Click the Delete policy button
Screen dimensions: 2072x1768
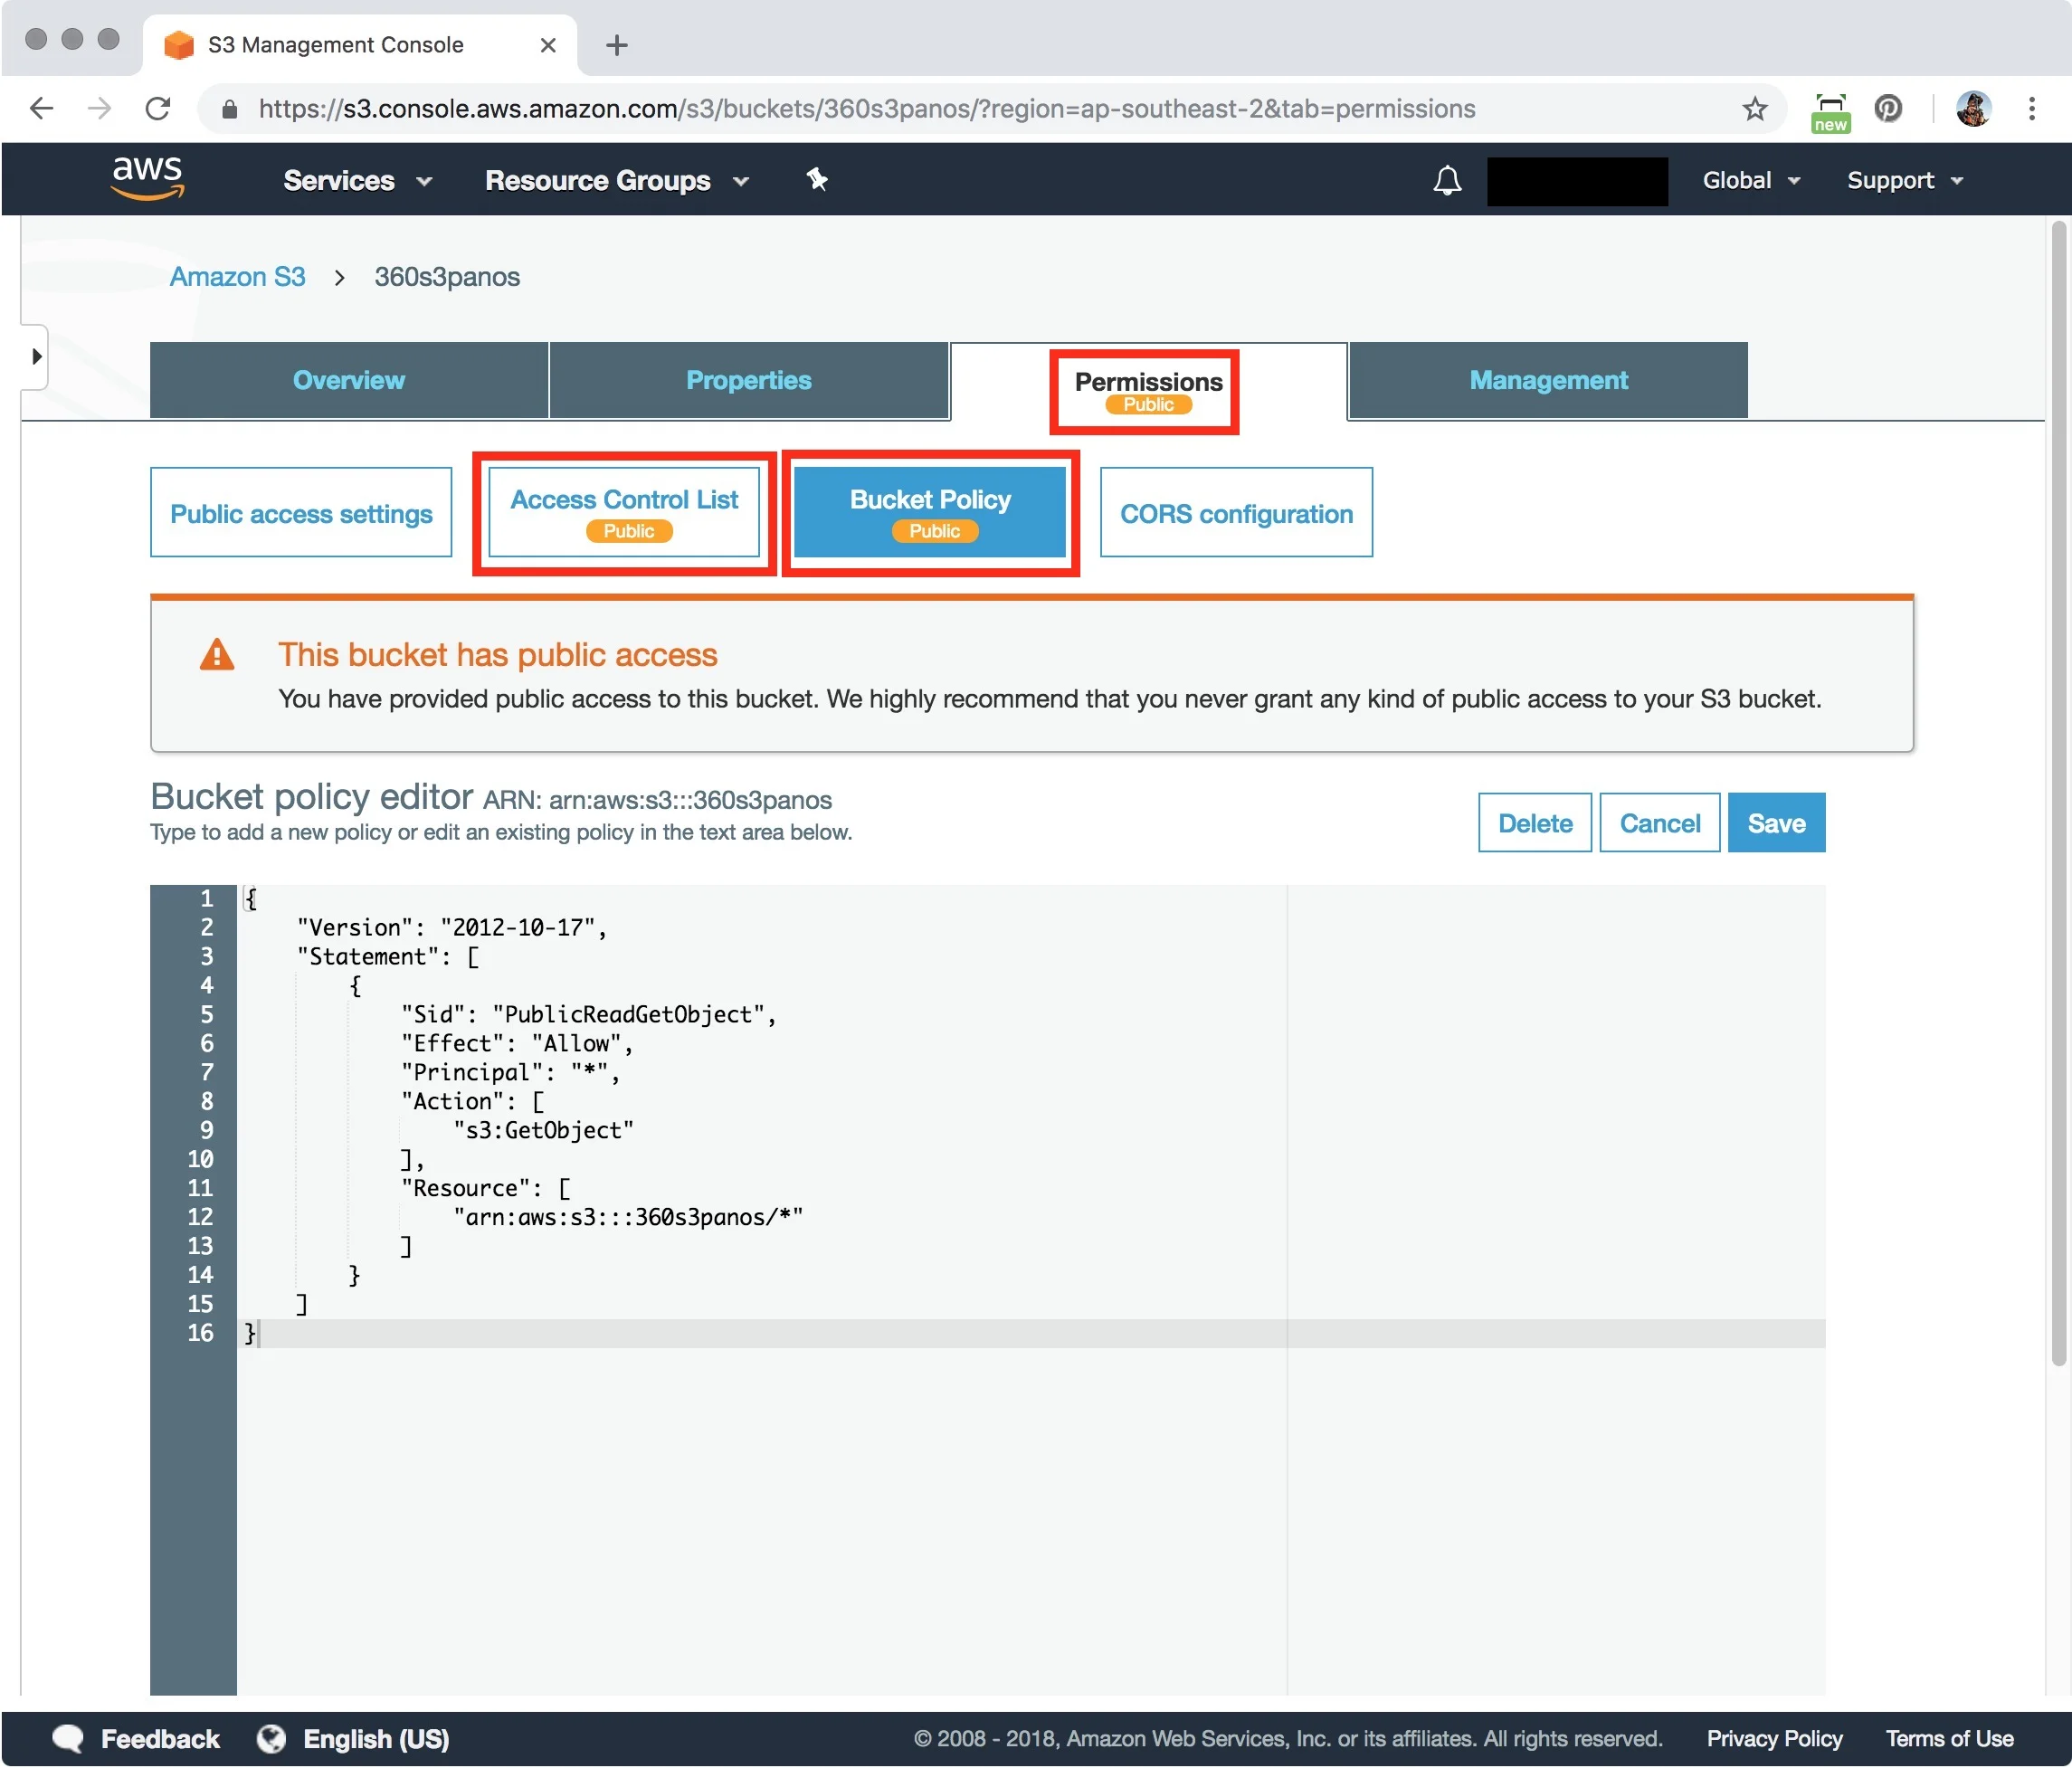1534,823
